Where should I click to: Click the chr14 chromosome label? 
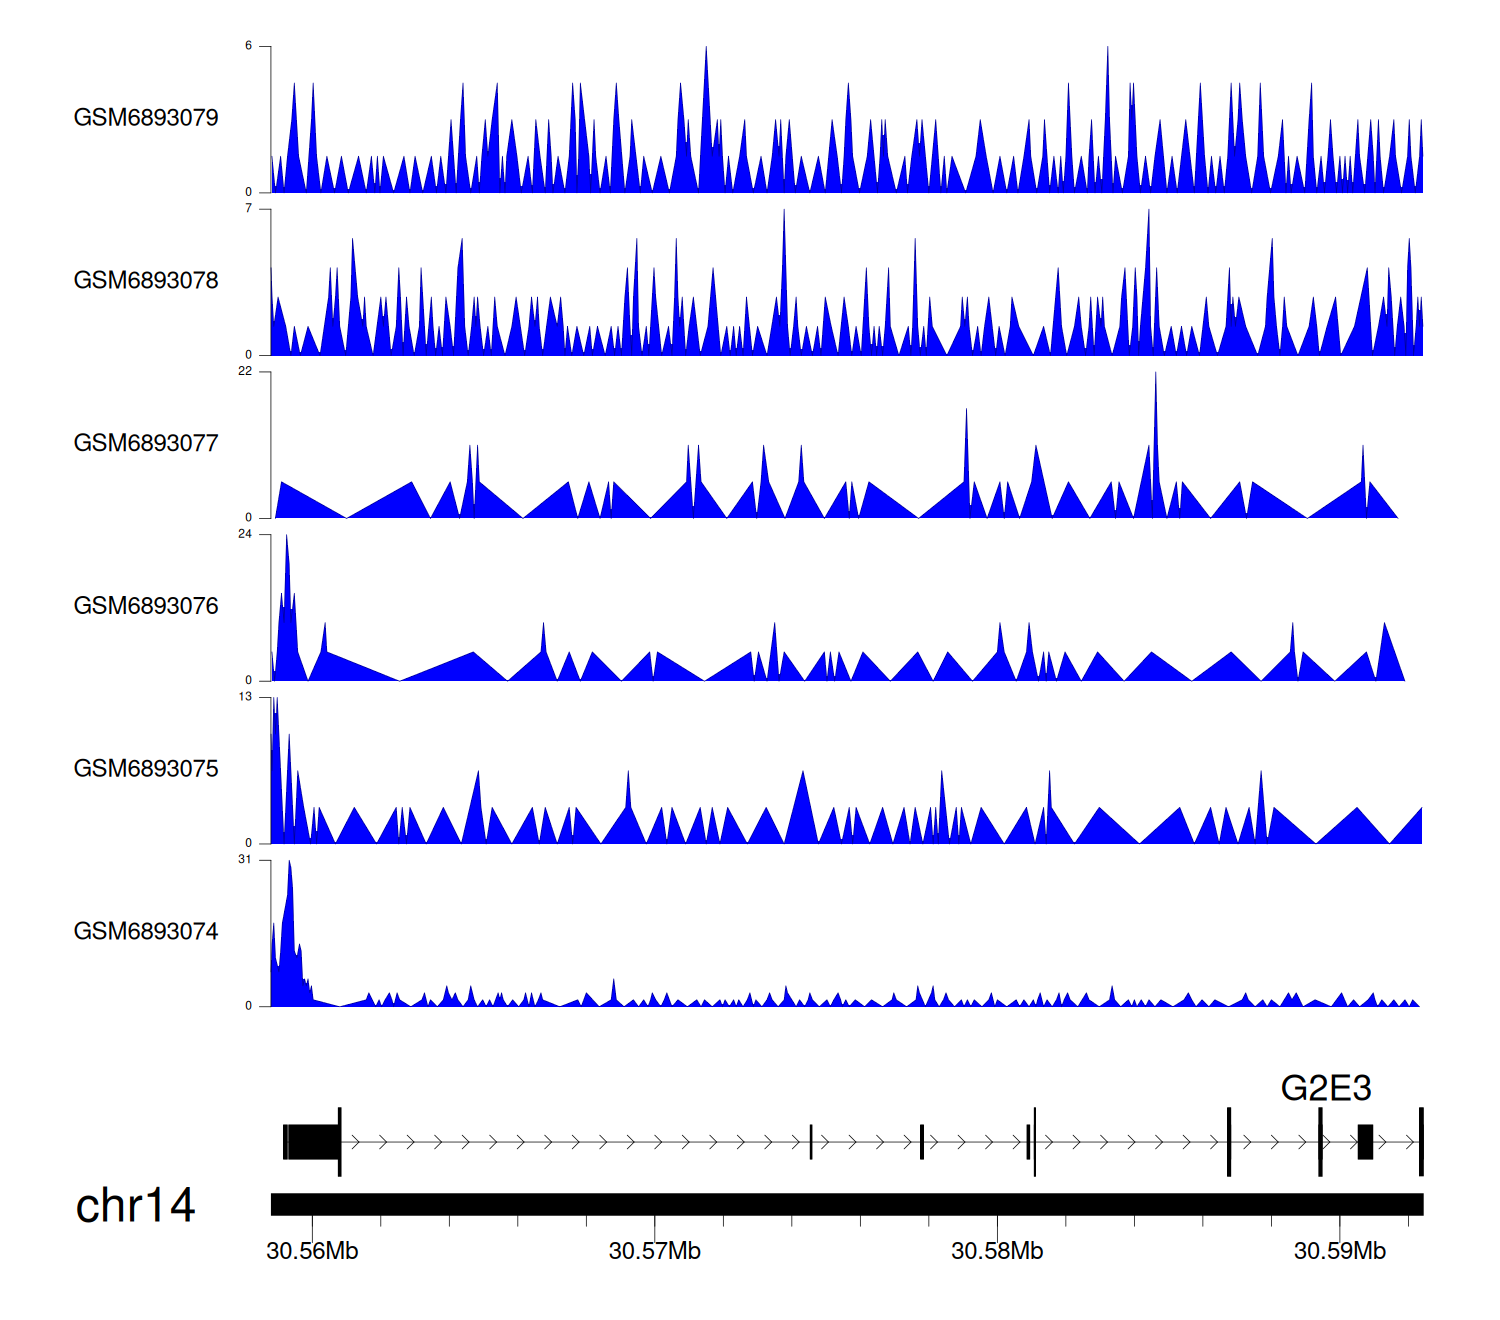135,1206
